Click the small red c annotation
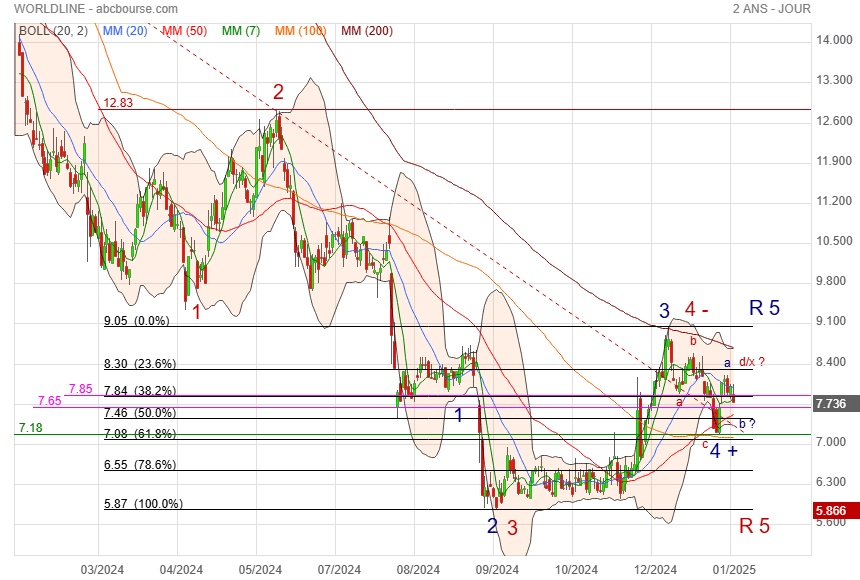 705,444
